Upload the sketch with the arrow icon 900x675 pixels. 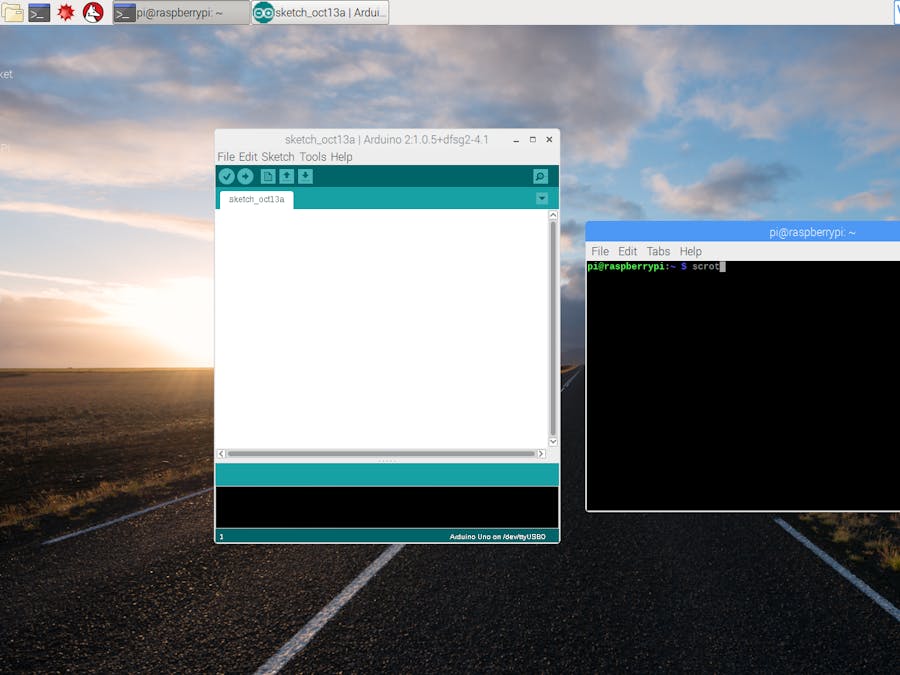(x=246, y=176)
